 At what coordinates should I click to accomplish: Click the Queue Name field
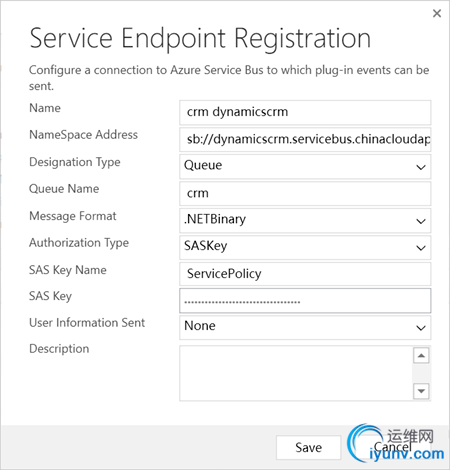click(305, 193)
